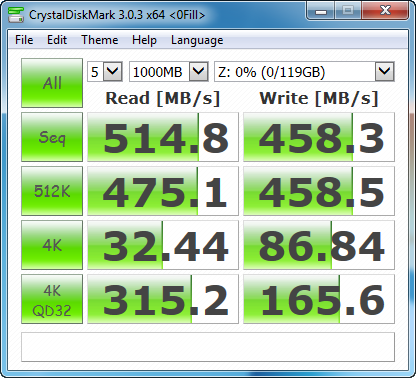Click the Write [MB/s] column header

319,98
